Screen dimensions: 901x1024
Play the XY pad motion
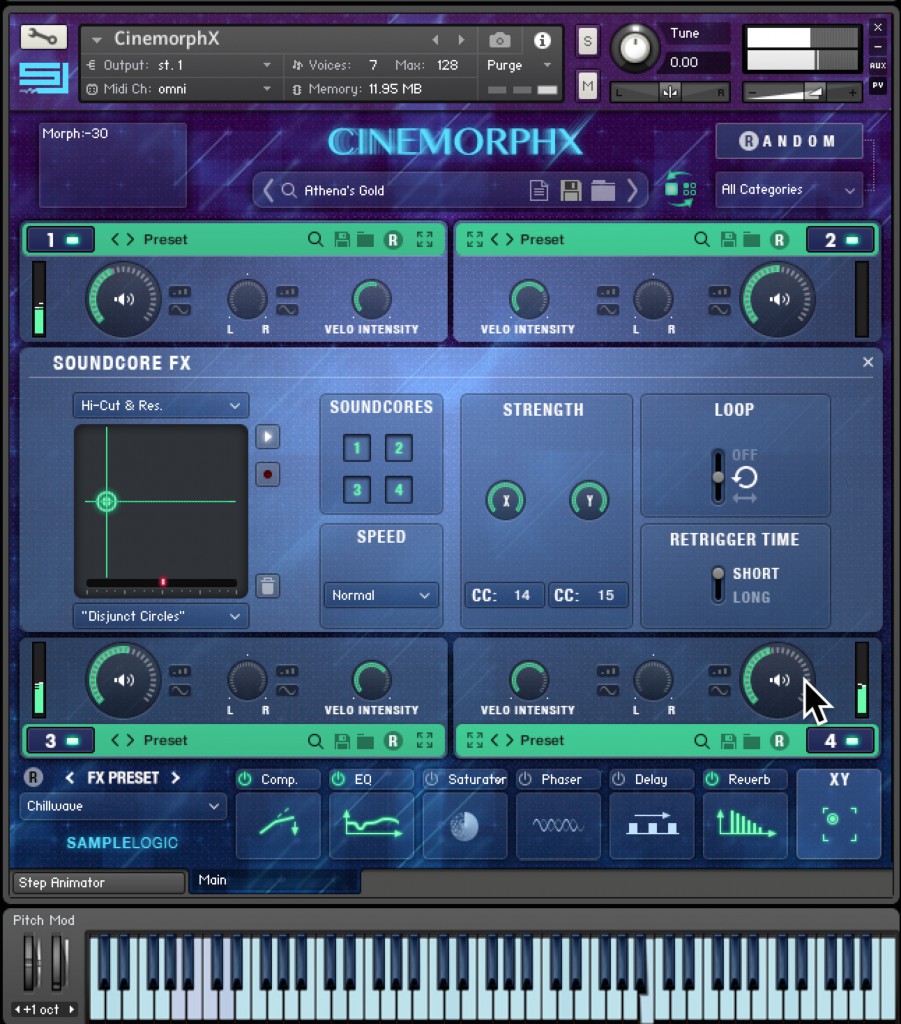coord(268,437)
